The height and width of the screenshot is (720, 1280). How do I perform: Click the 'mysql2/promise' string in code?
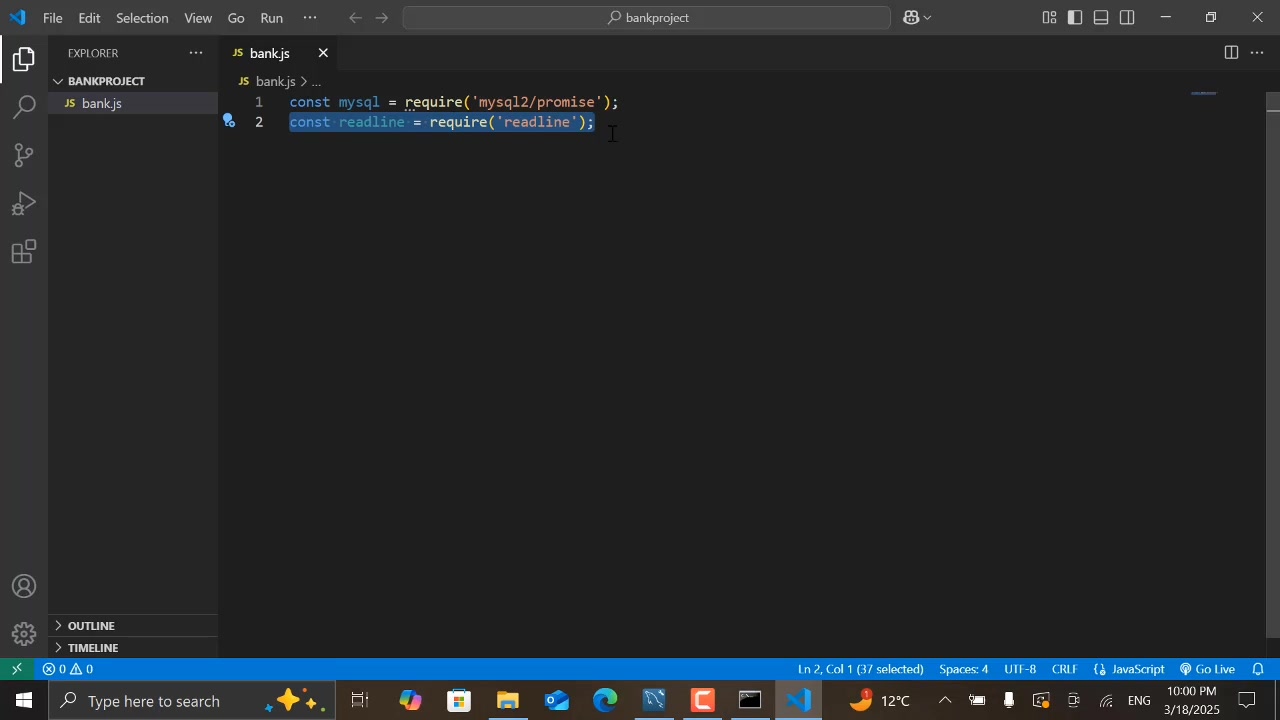[536, 102]
